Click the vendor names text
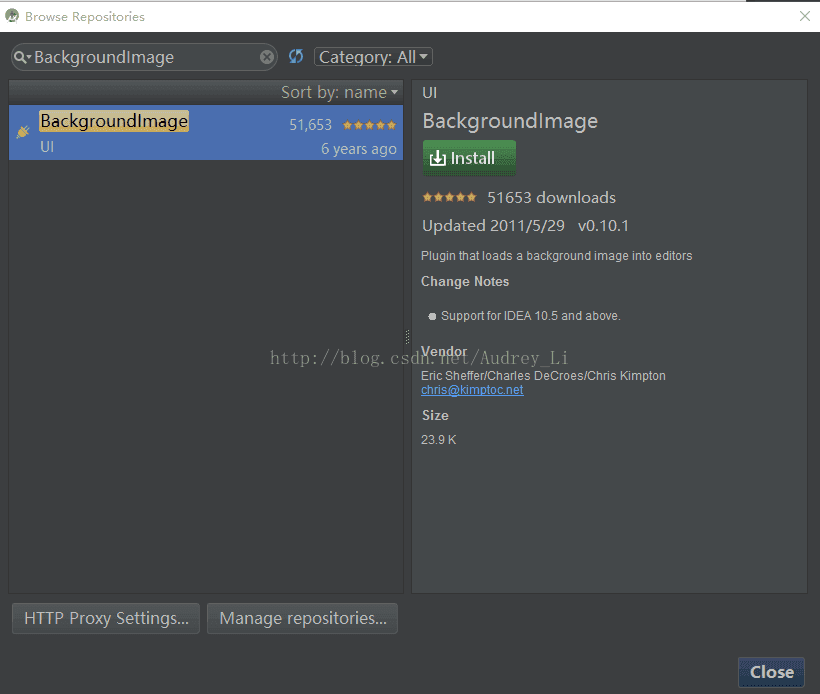This screenshot has width=820, height=694. [x=543, y=376]
